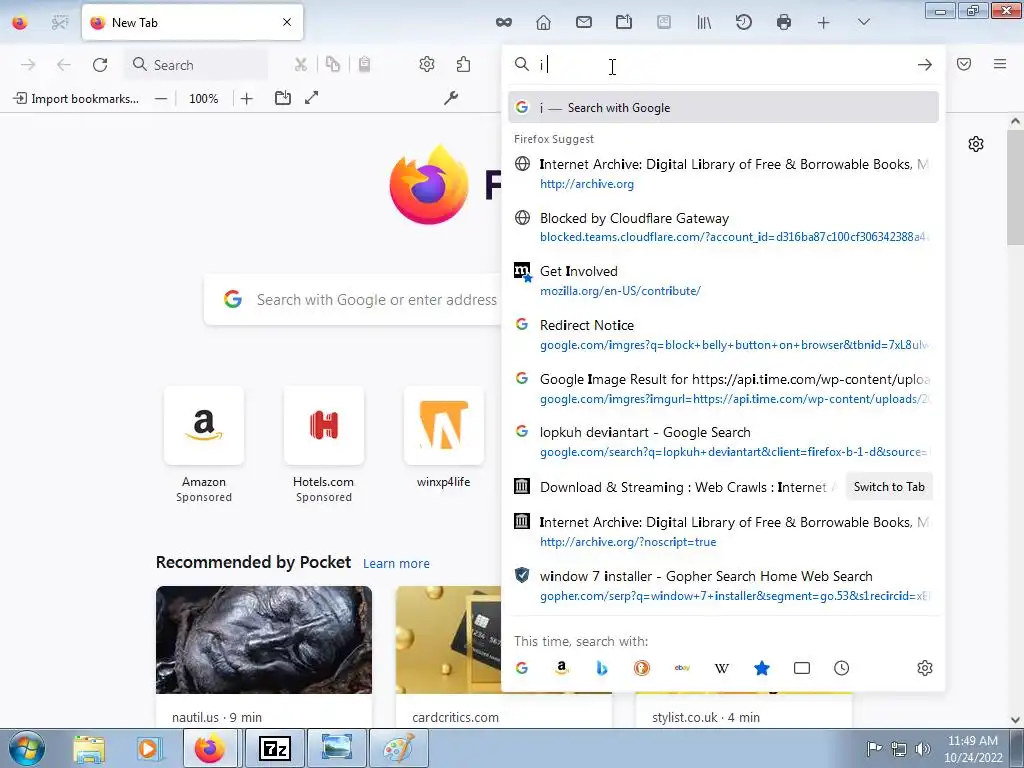Open Google Image Result suggestion
Viewport: 1024px width, 768px height.
pos(723,389)
